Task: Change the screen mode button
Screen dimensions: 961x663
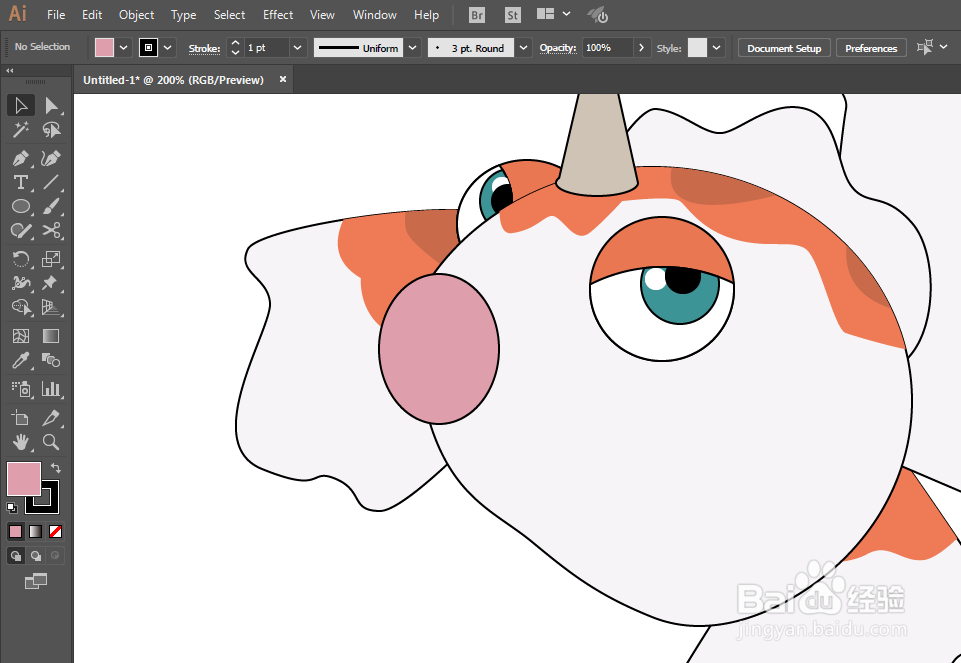Action: (x=36, y=581)
